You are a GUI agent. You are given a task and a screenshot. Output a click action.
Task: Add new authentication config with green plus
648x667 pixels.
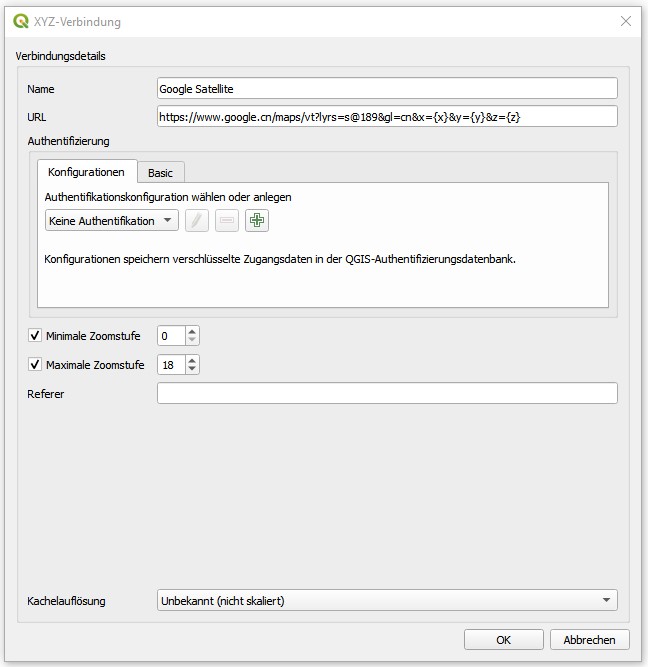tap(257, 220)
